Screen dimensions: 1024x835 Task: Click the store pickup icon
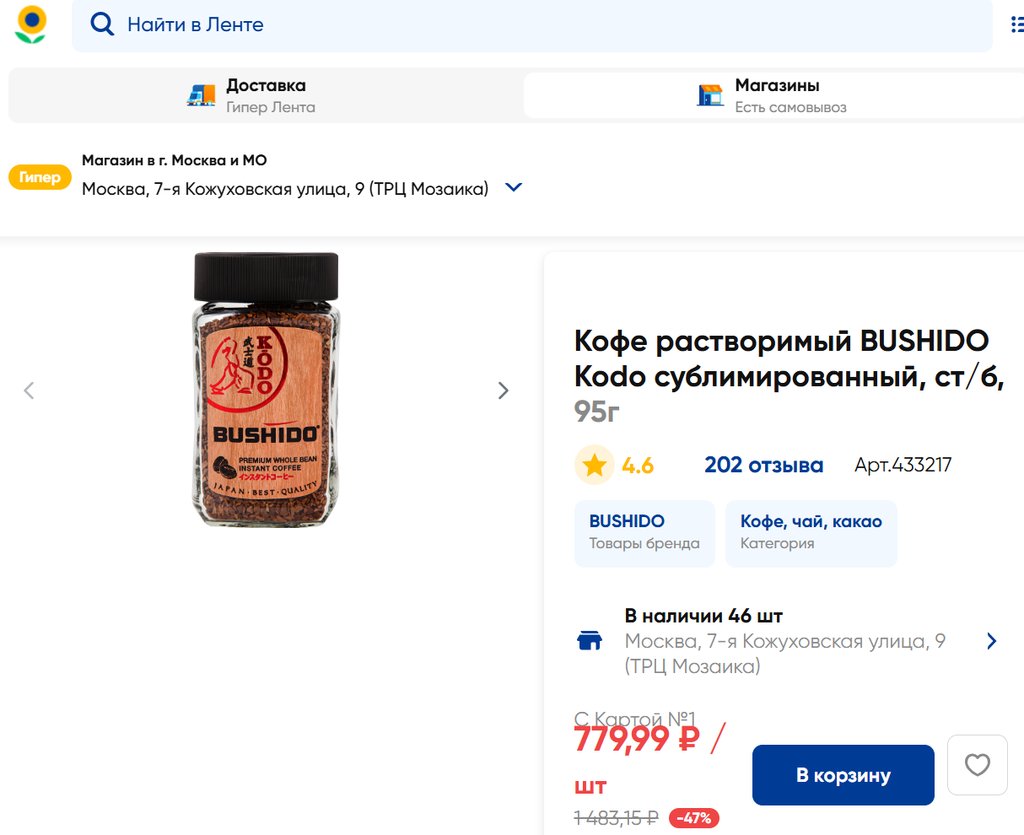pos(710,95)
